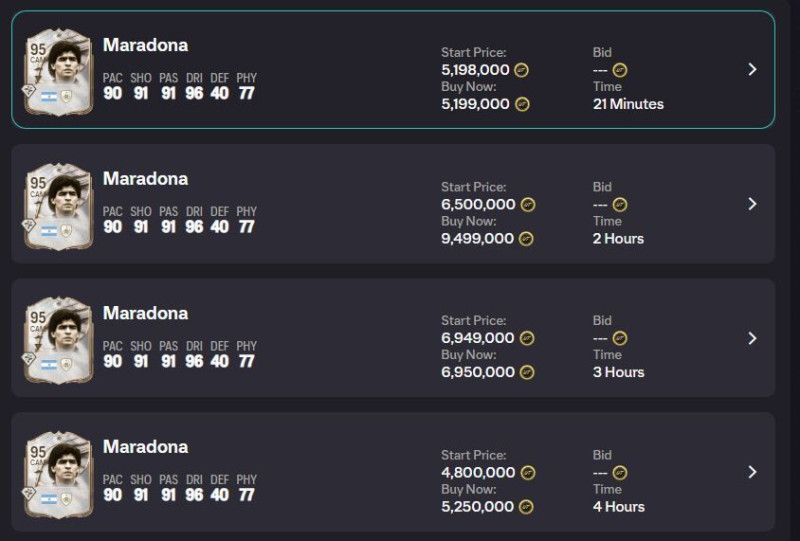Screen dimensions: 800x541
Task: Open 4 Hours listing via right arrow
Action: coord(752,472)
